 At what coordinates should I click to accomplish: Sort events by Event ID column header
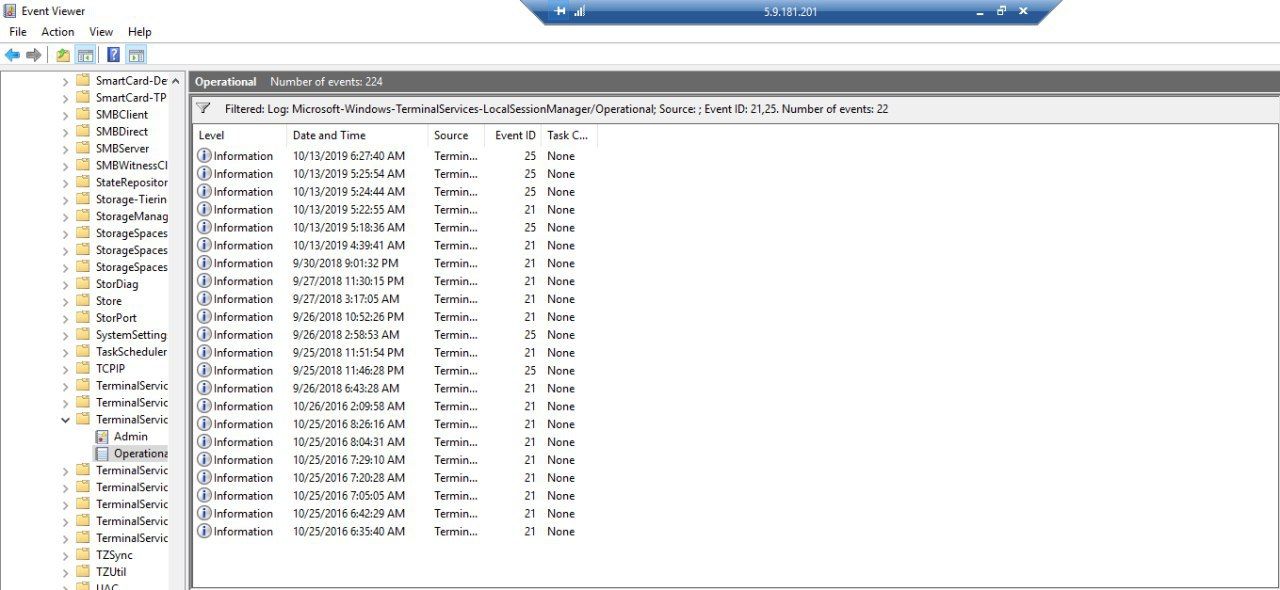point(515,135)
